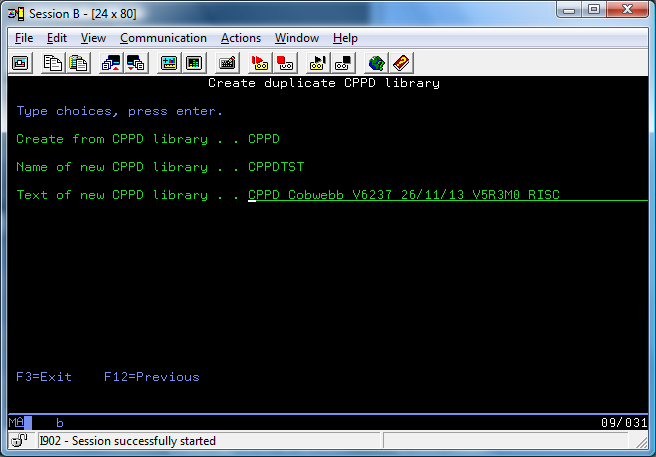Click the F3=Exit function key label

[44, 377]
